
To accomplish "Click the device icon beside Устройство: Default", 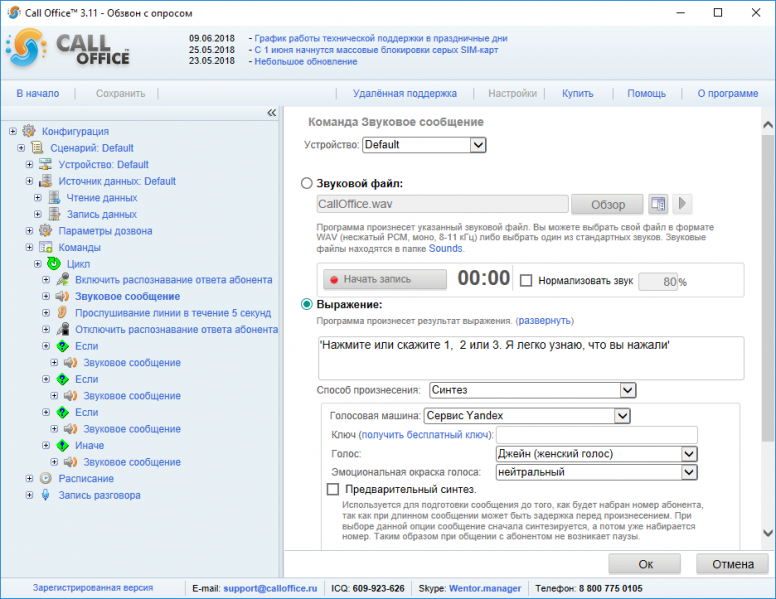I will (x=46, y=164).
